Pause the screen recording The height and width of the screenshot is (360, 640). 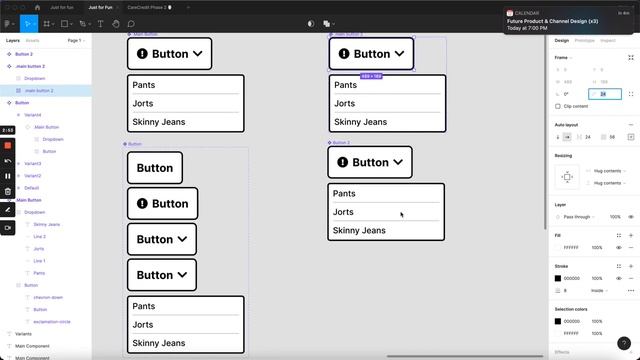pyautogui.click(x=8, y=176)
